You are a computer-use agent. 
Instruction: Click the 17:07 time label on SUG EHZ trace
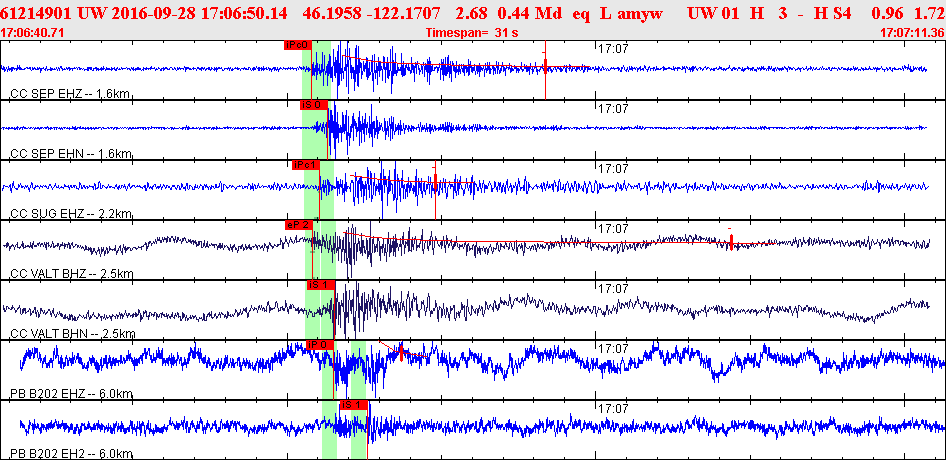(613, 169)
